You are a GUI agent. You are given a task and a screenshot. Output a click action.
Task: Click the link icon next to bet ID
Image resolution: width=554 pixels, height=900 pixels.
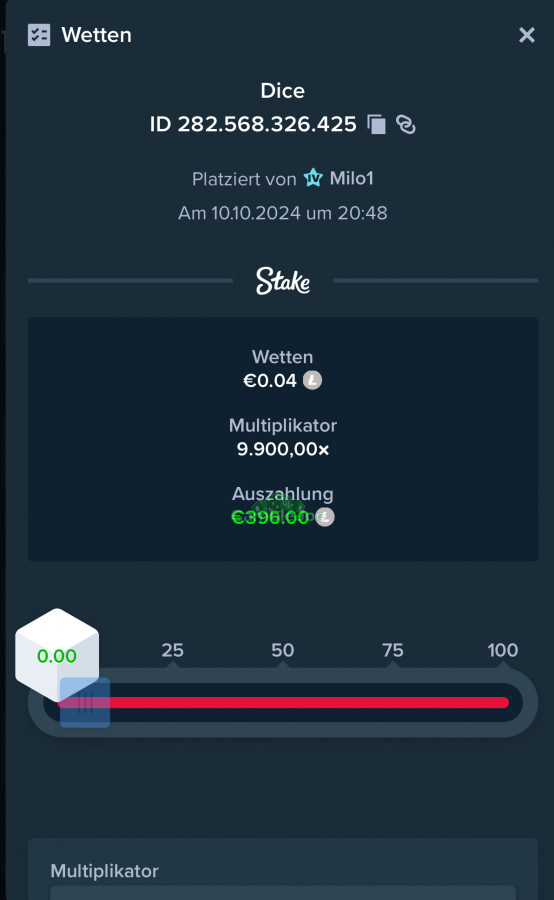[x=406, y=124]
